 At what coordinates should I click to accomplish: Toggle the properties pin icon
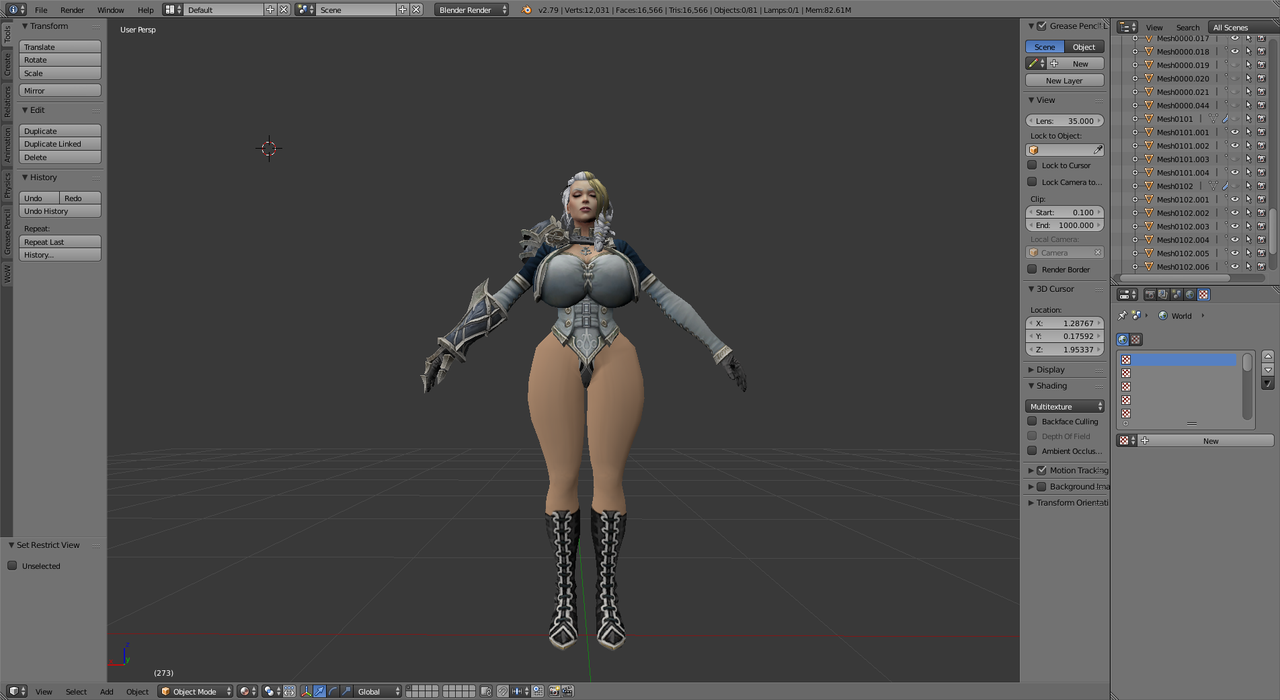(x=1122, y=315)
